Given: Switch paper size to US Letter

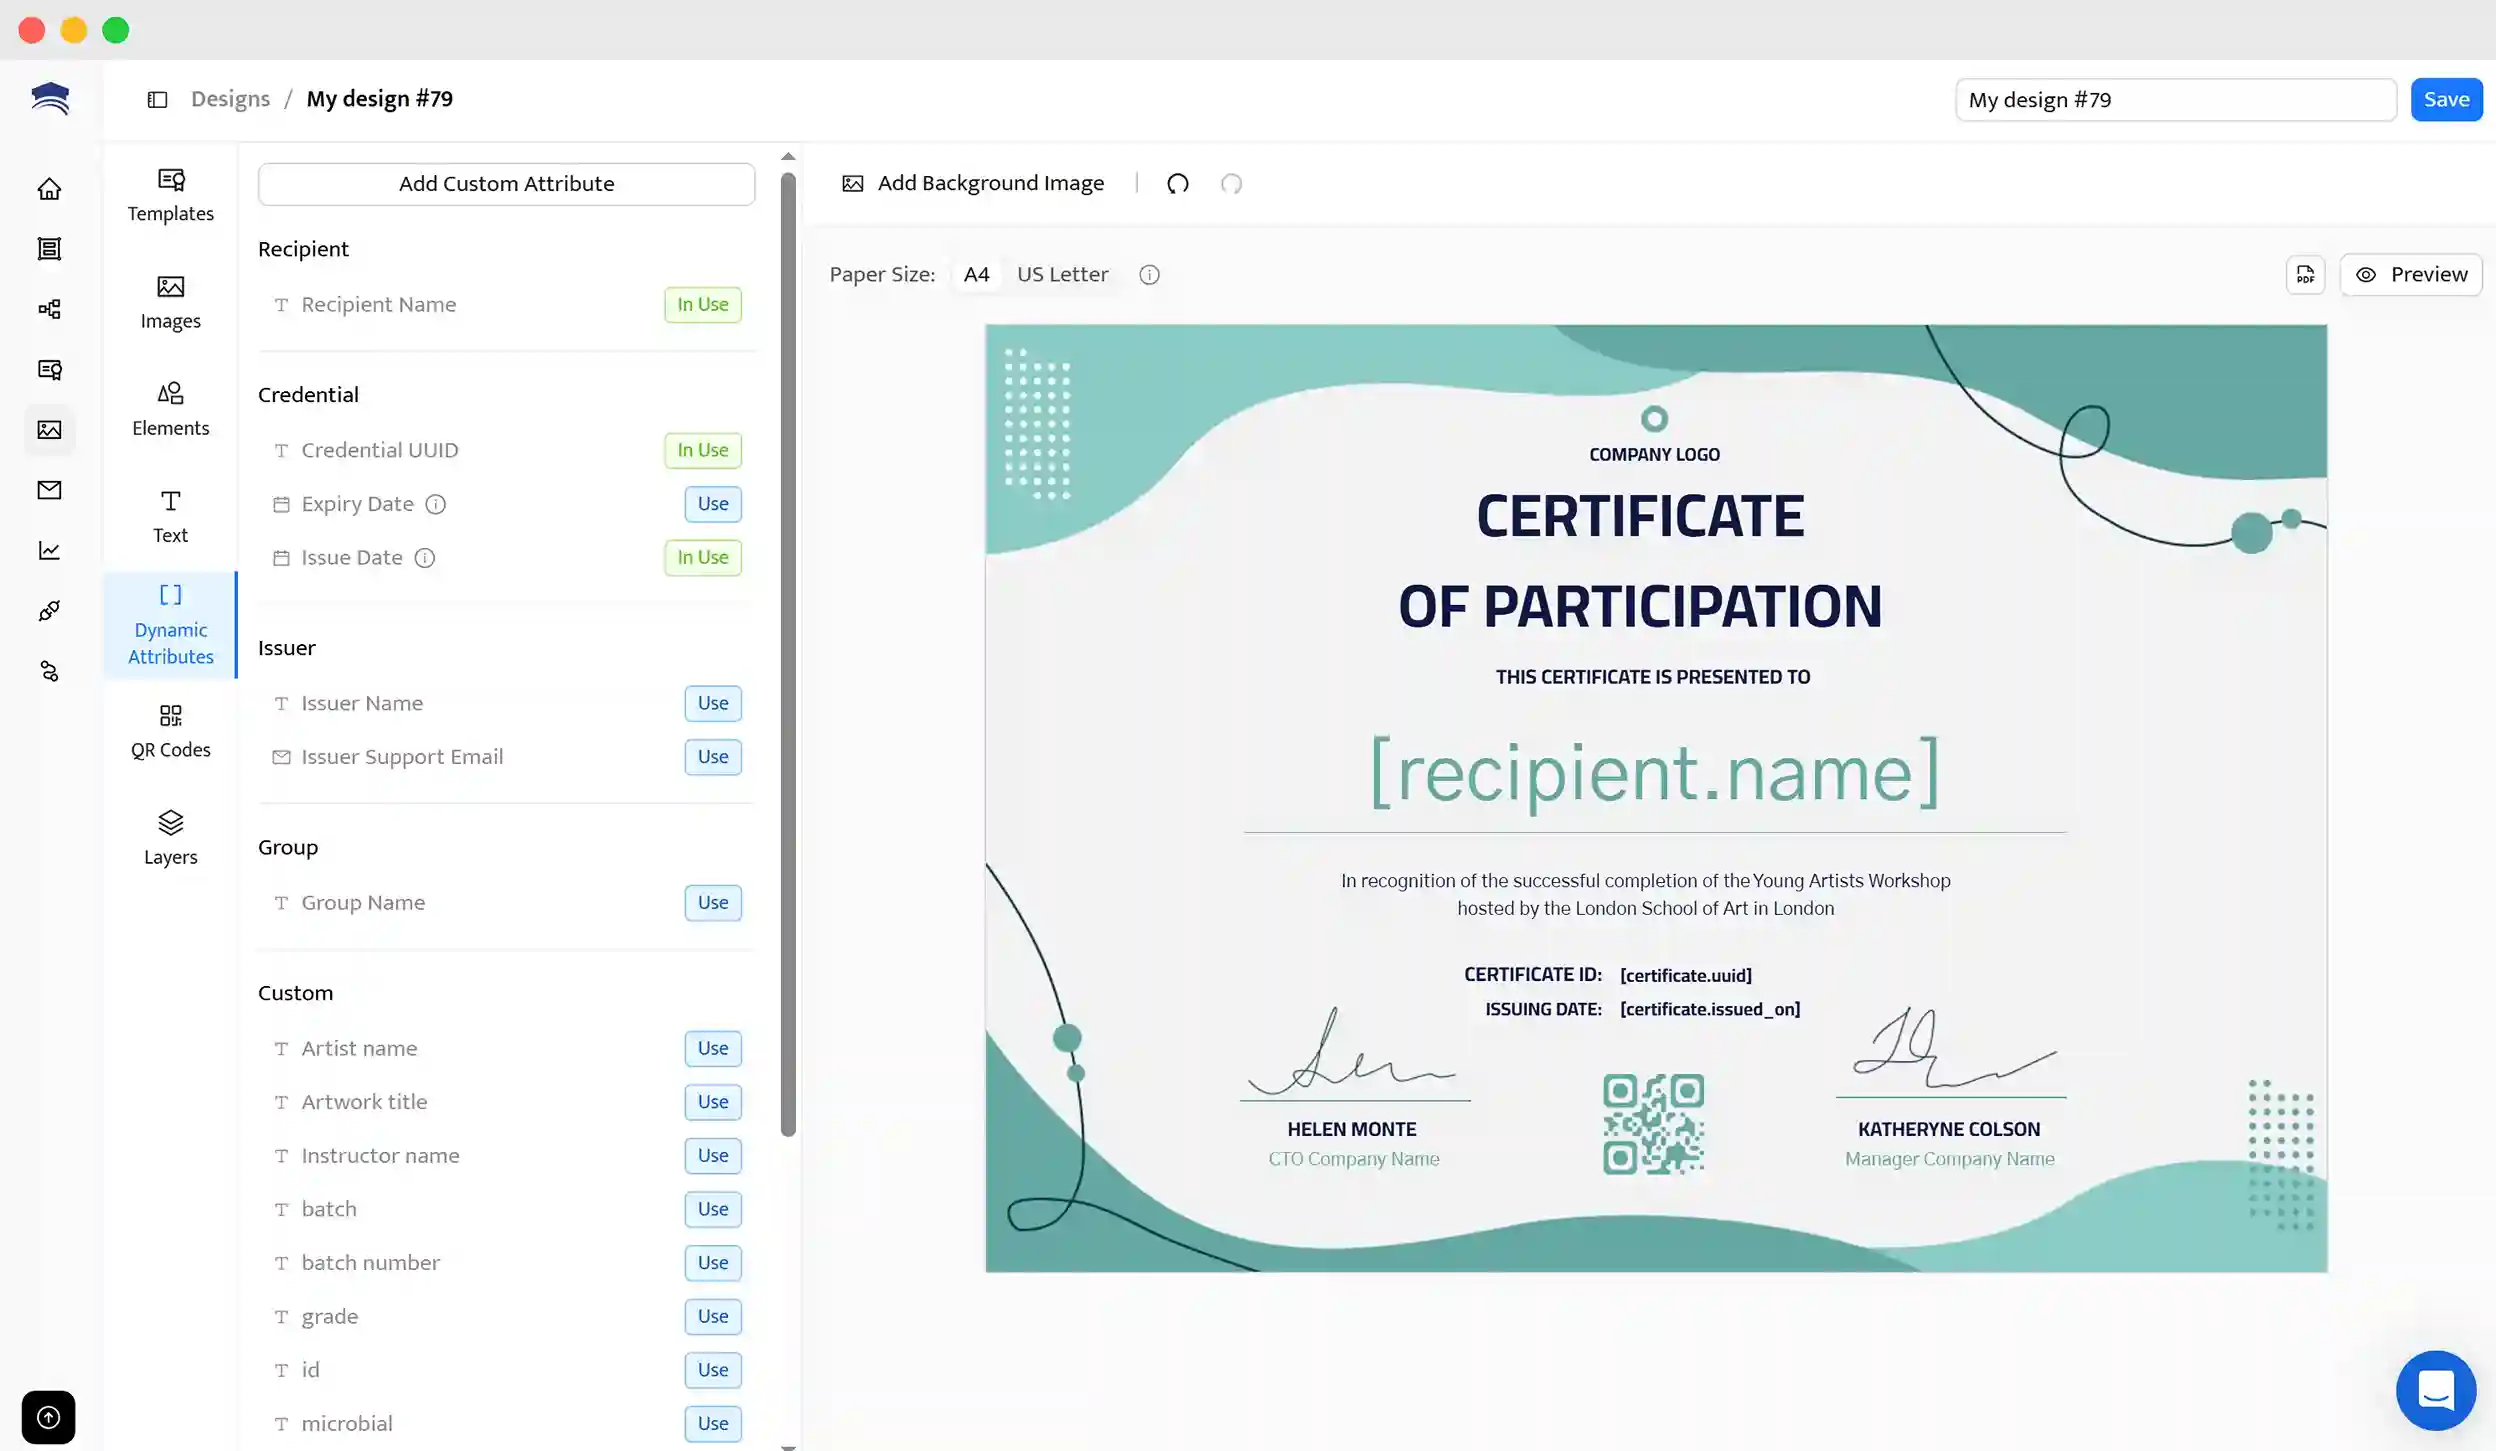Looking at the screenshot, I should point(1061,274).
